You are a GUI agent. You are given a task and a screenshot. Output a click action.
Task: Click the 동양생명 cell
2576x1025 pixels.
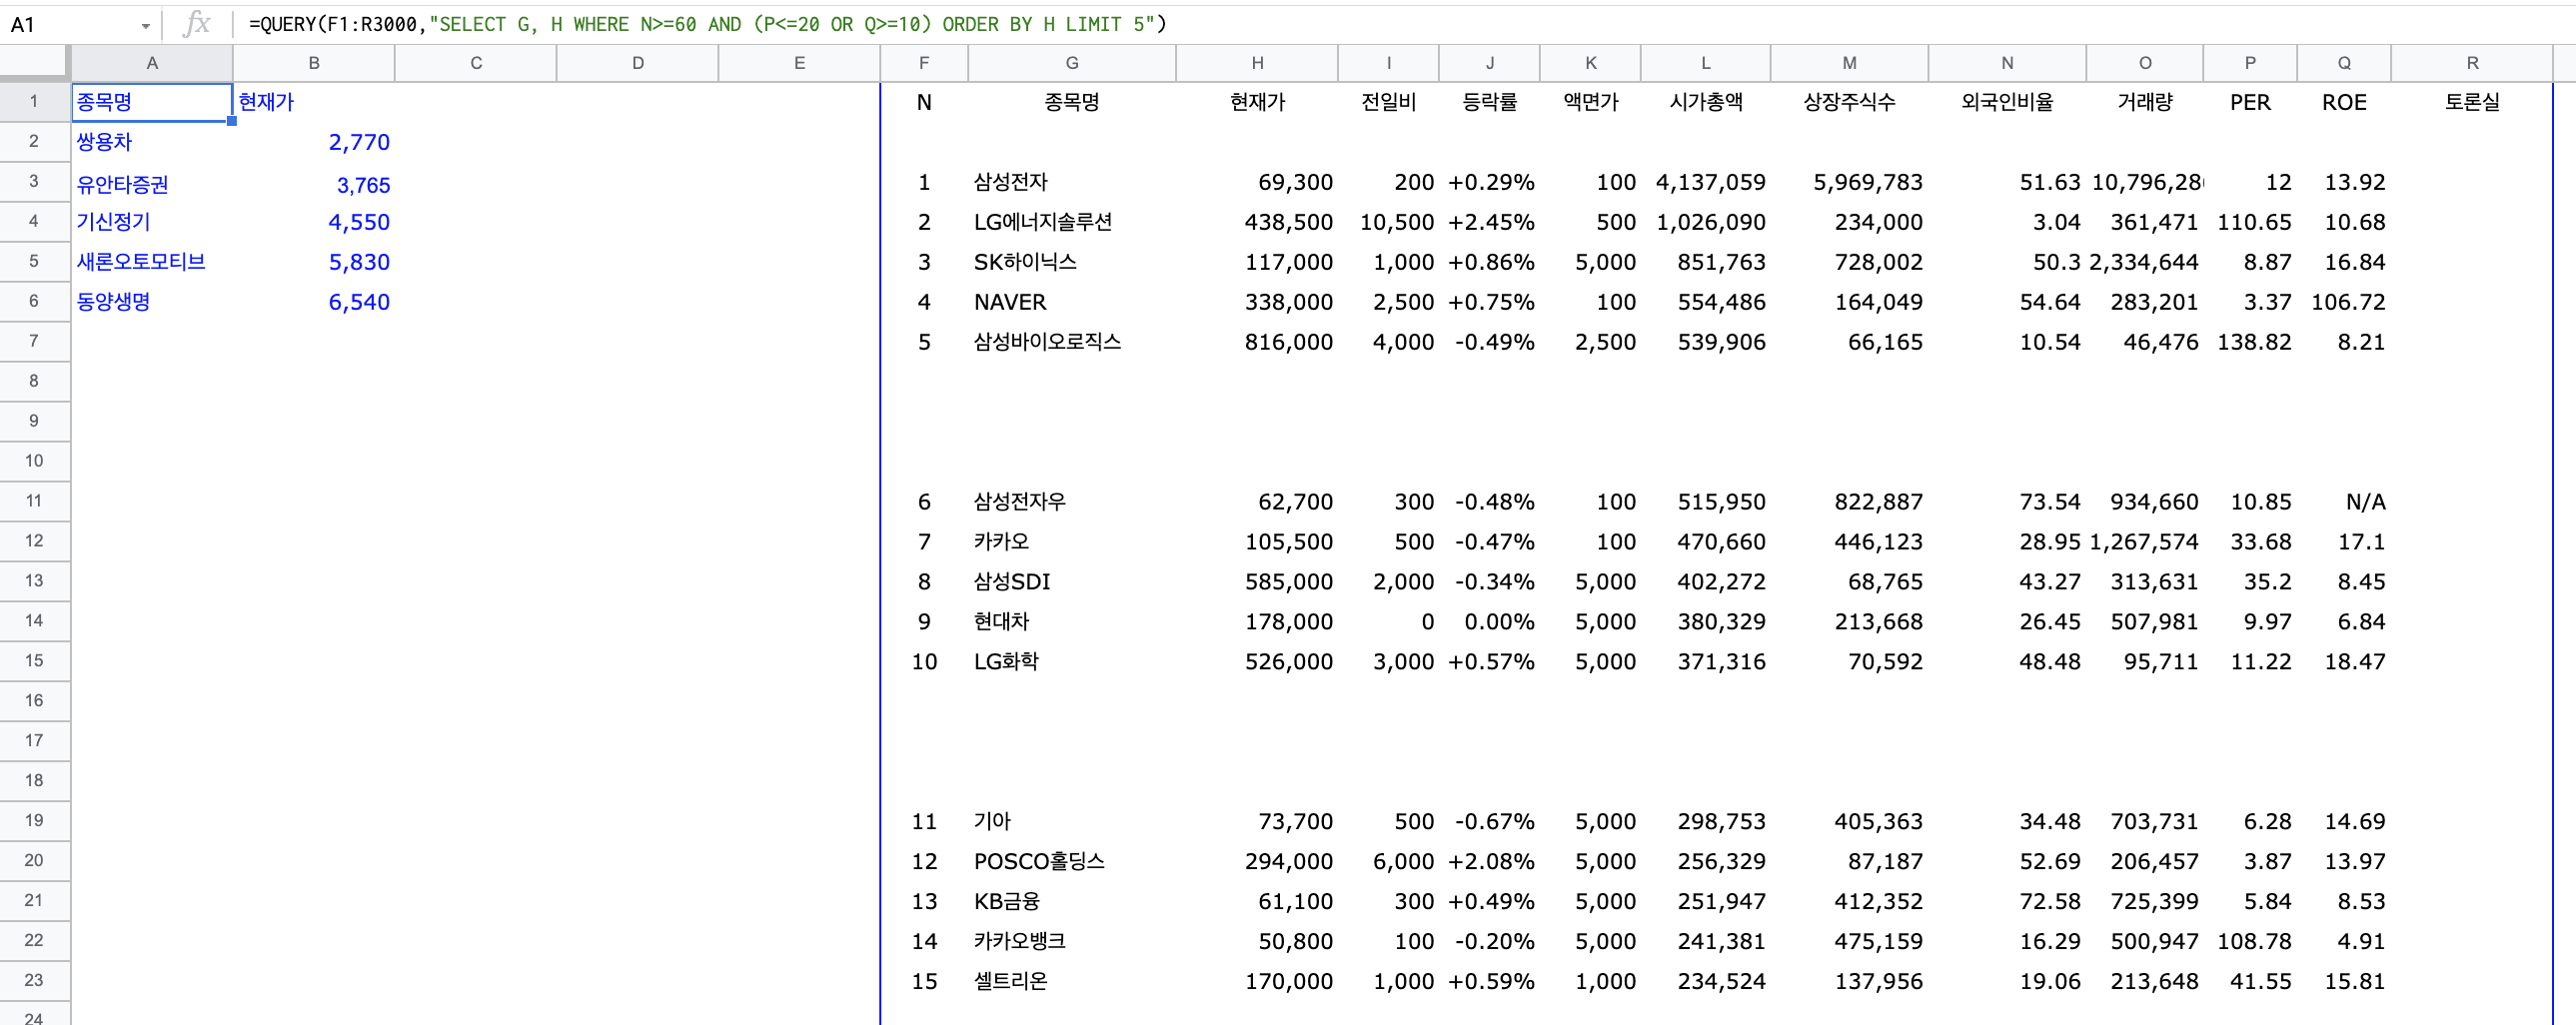[152, 302]
